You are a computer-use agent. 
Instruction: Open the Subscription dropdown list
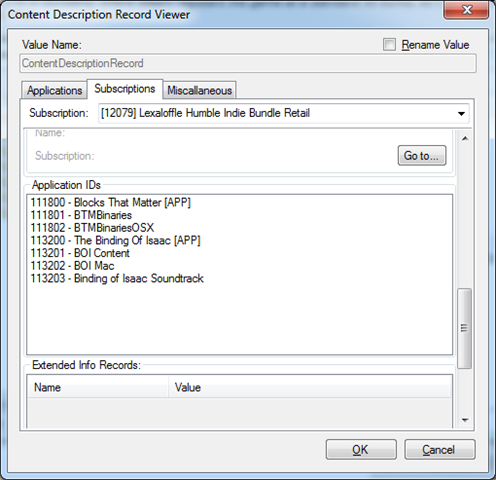click(x=461, y=114)
